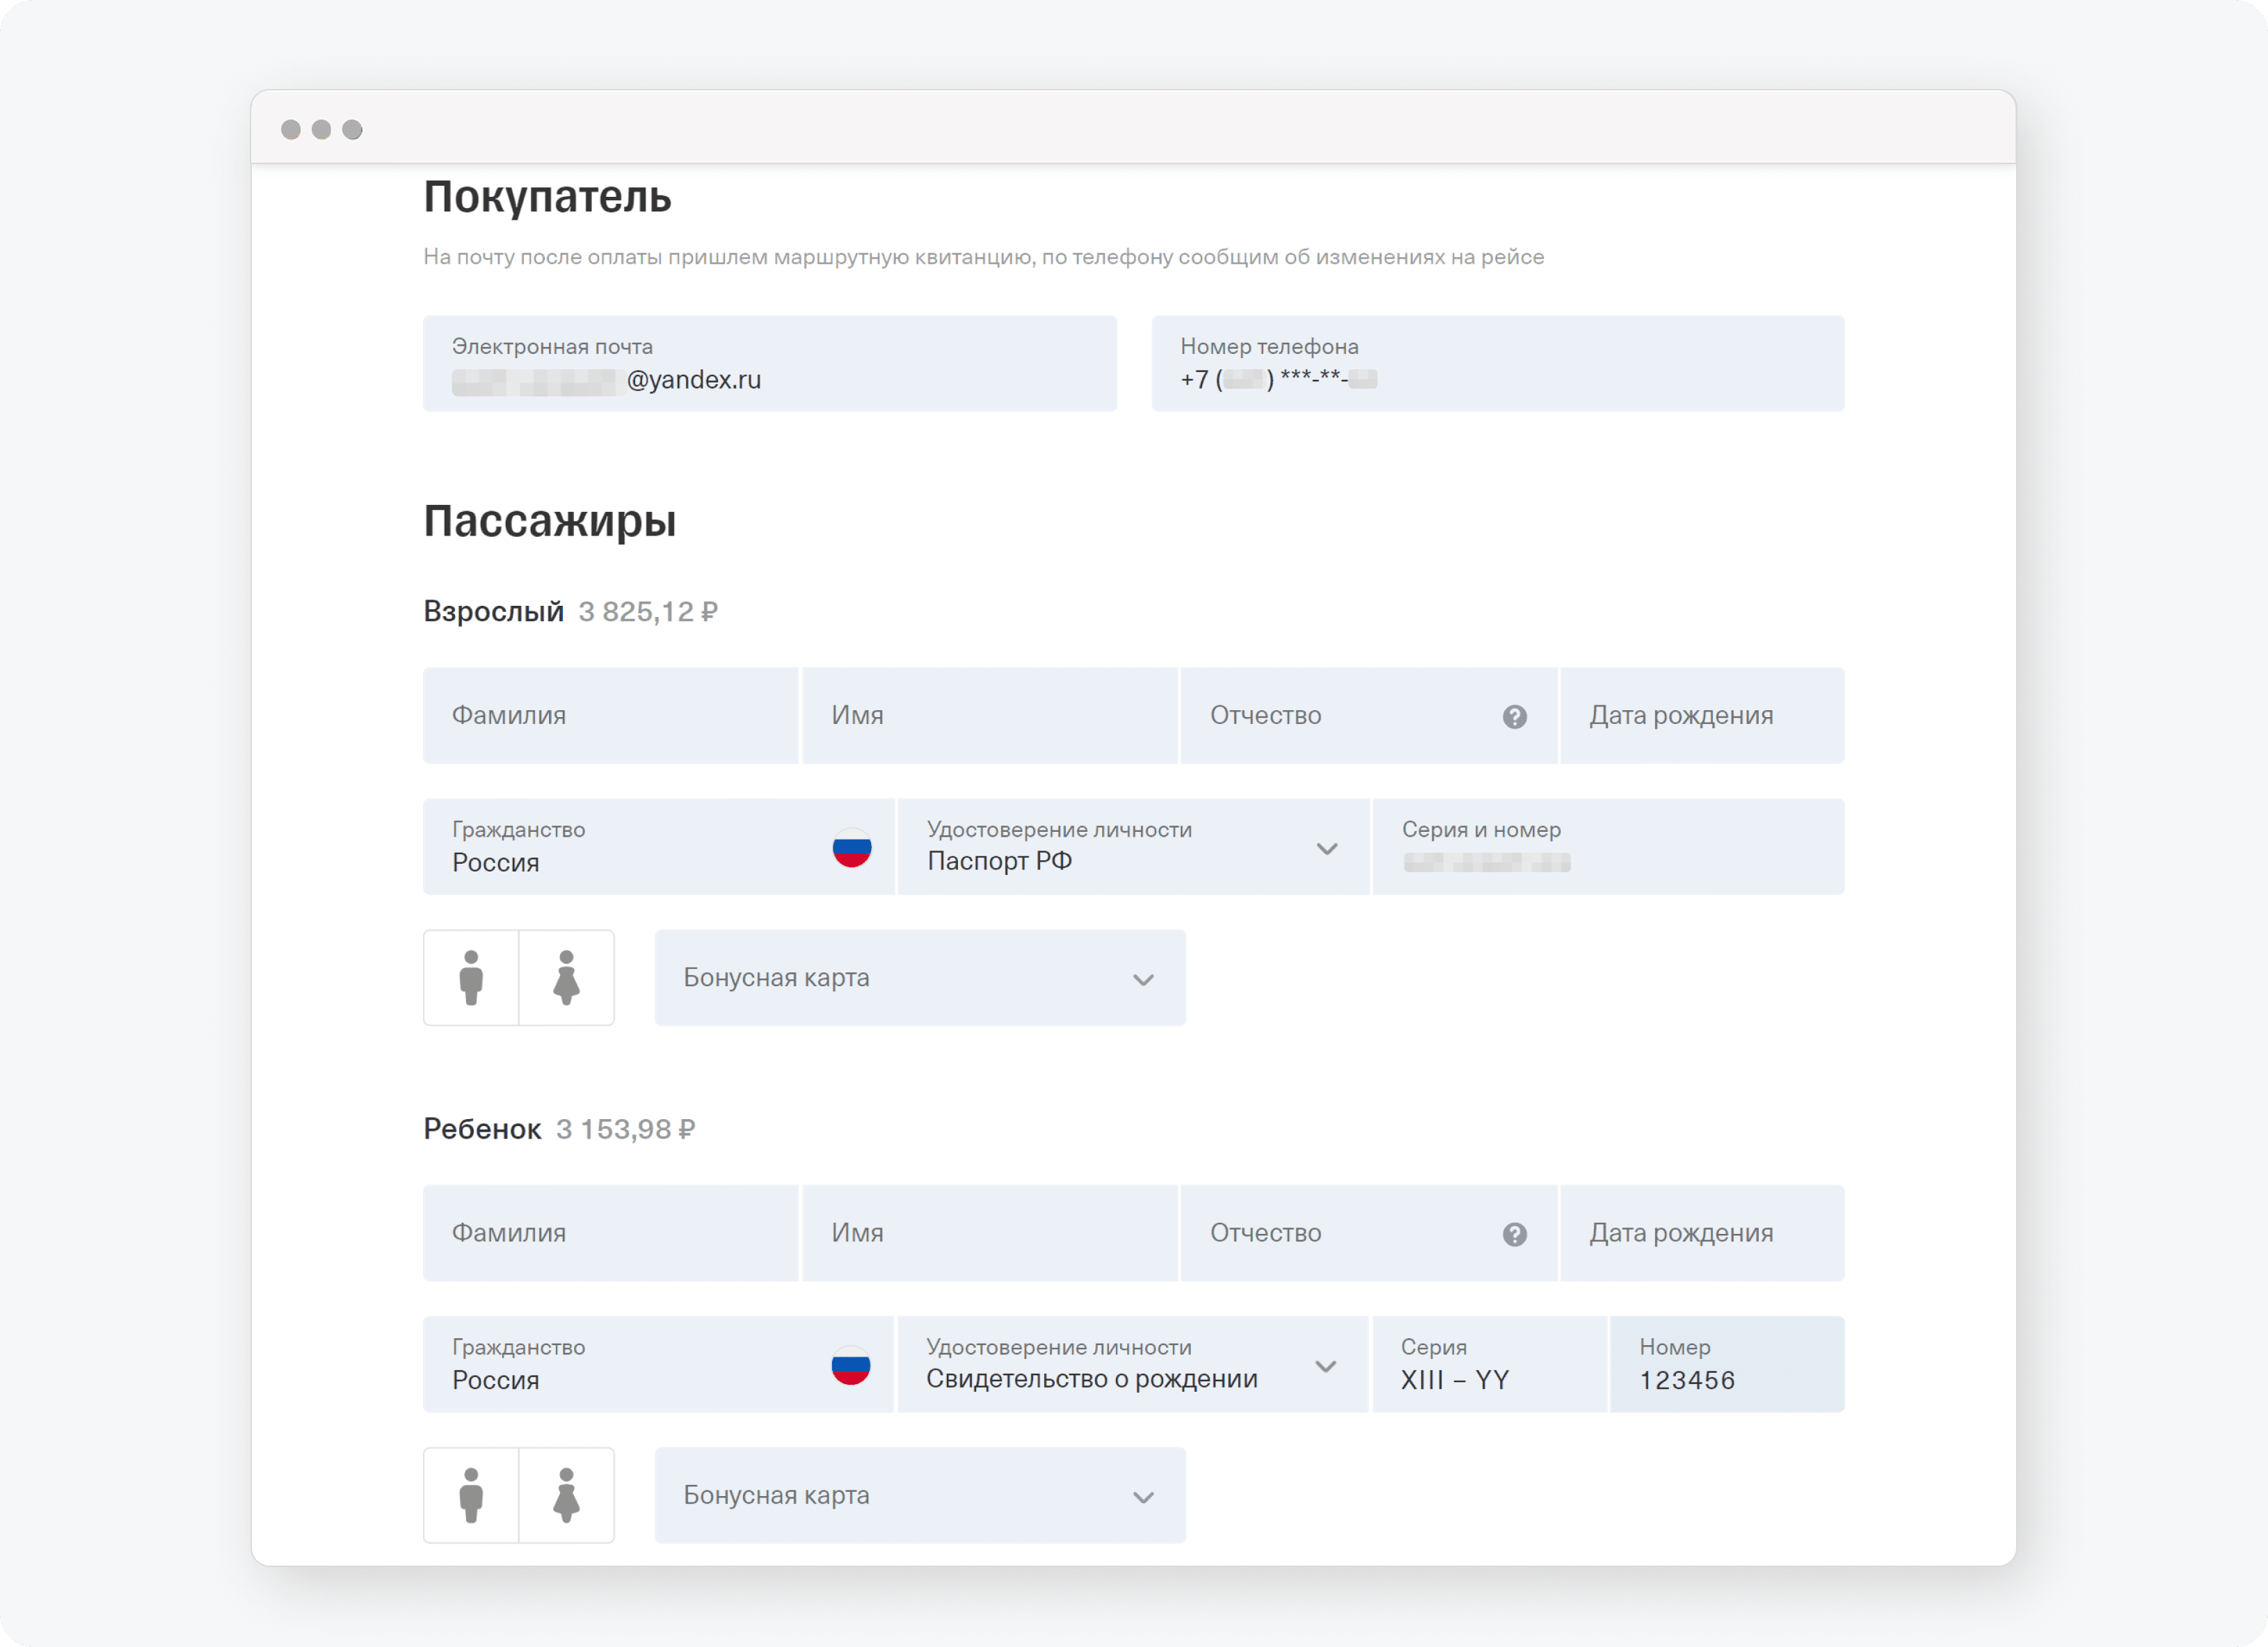Viewport: 2268px width, 1647px height.
Task: Click help icon in child Отчество field
Action: [1514, 1233]
